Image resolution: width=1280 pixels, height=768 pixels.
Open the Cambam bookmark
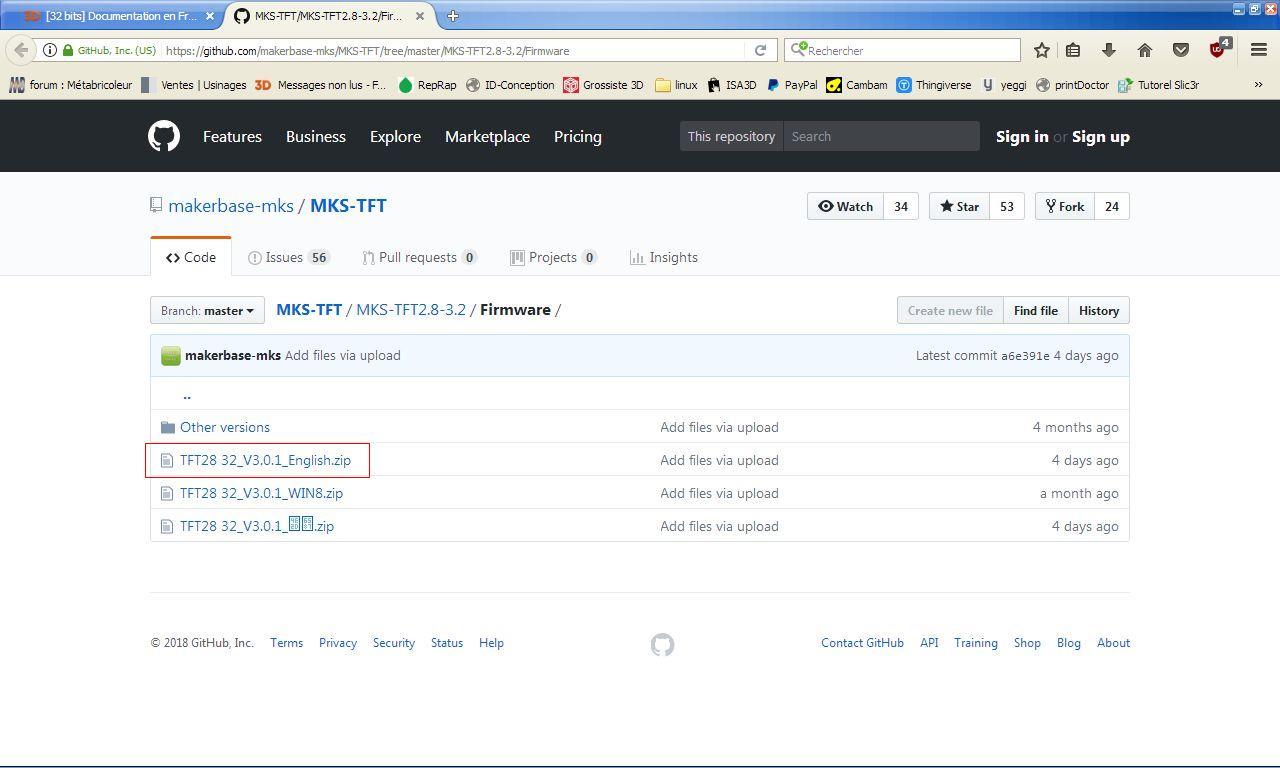856,85
